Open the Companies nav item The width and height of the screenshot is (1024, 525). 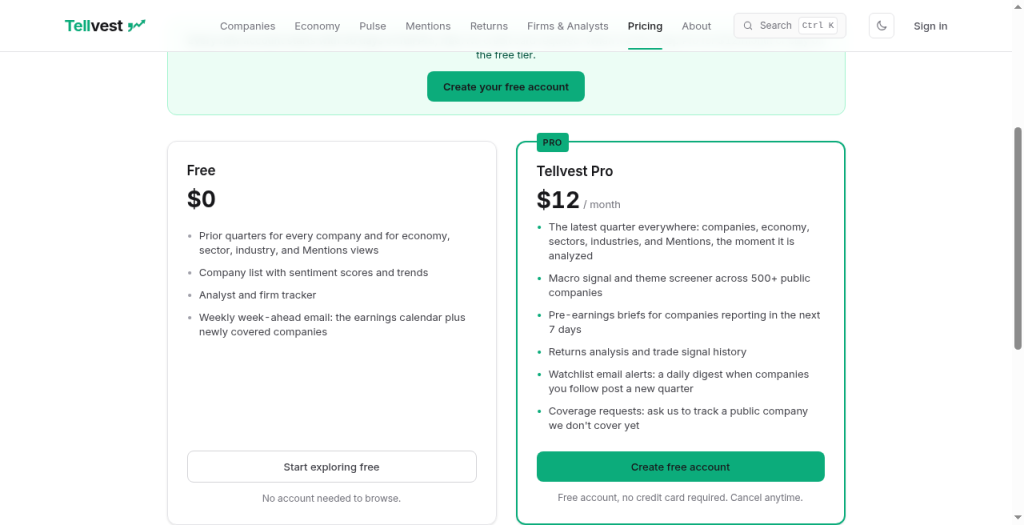click(x=248, y=26)
